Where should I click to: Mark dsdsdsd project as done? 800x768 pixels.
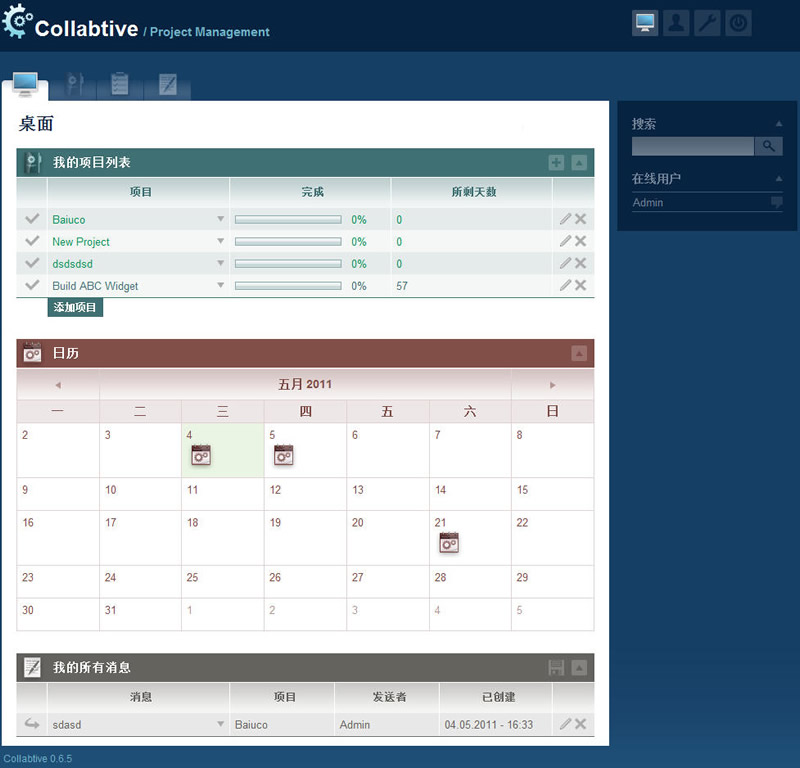32,263
